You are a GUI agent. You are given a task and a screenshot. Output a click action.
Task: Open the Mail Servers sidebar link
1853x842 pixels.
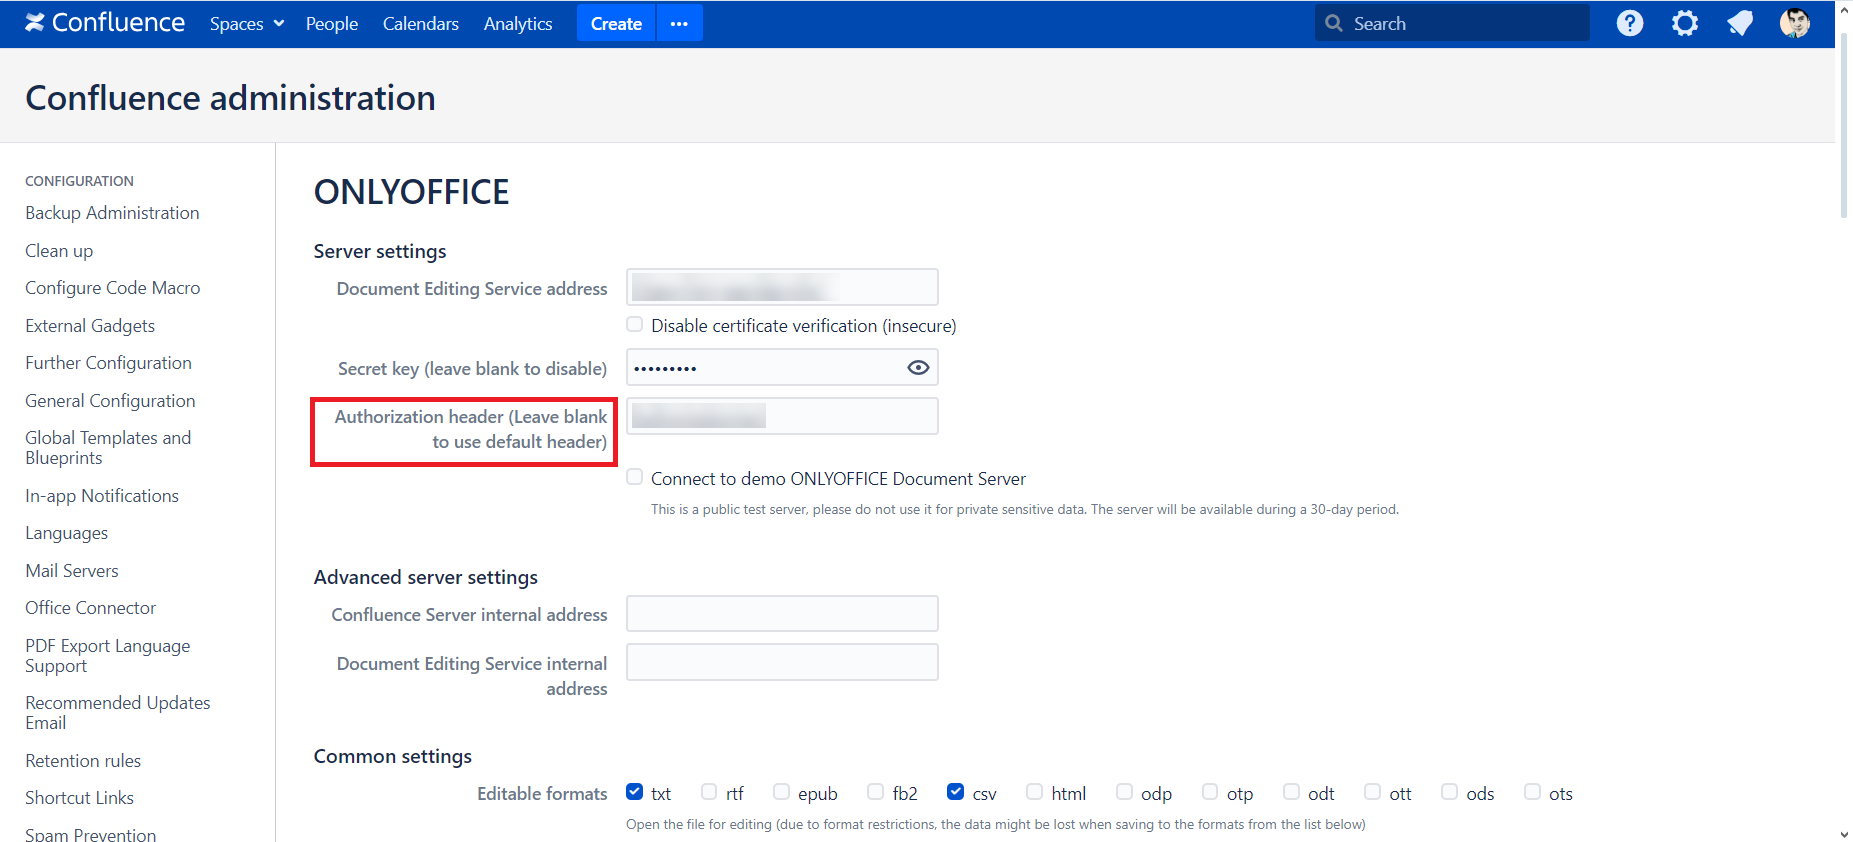click(72, 571)
